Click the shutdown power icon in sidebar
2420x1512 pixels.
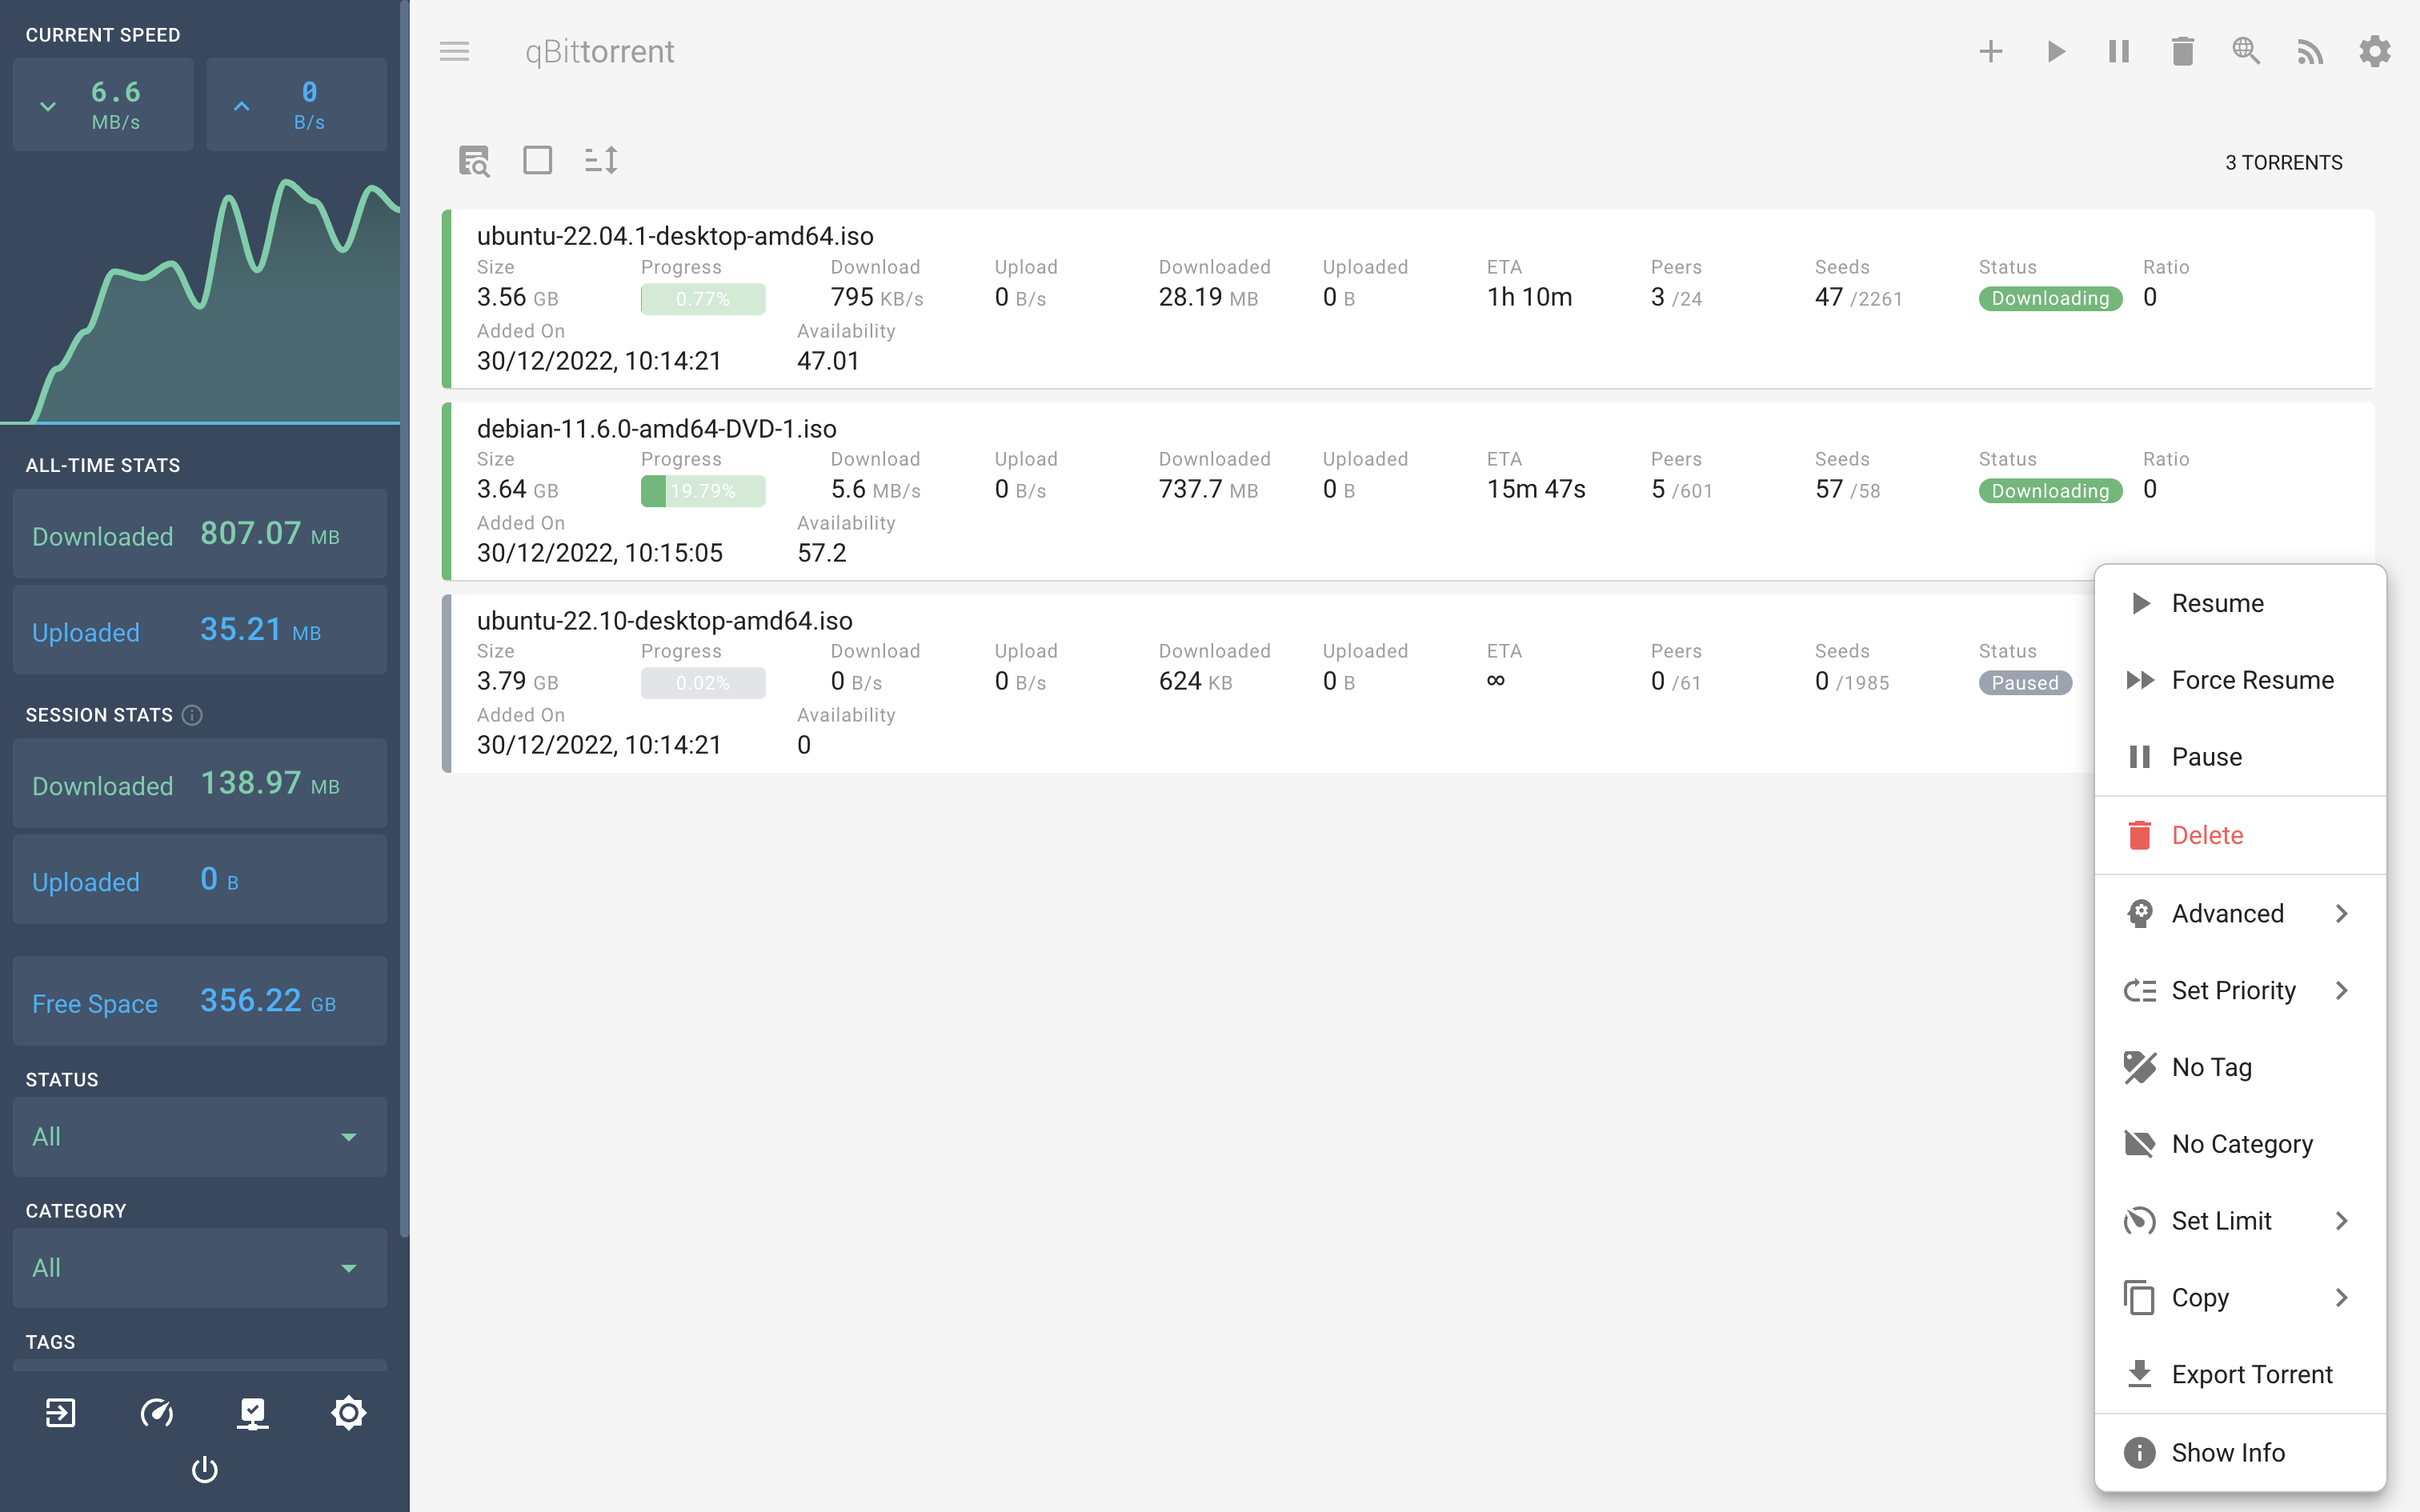pyautogui.click(x=204, y=1469)
